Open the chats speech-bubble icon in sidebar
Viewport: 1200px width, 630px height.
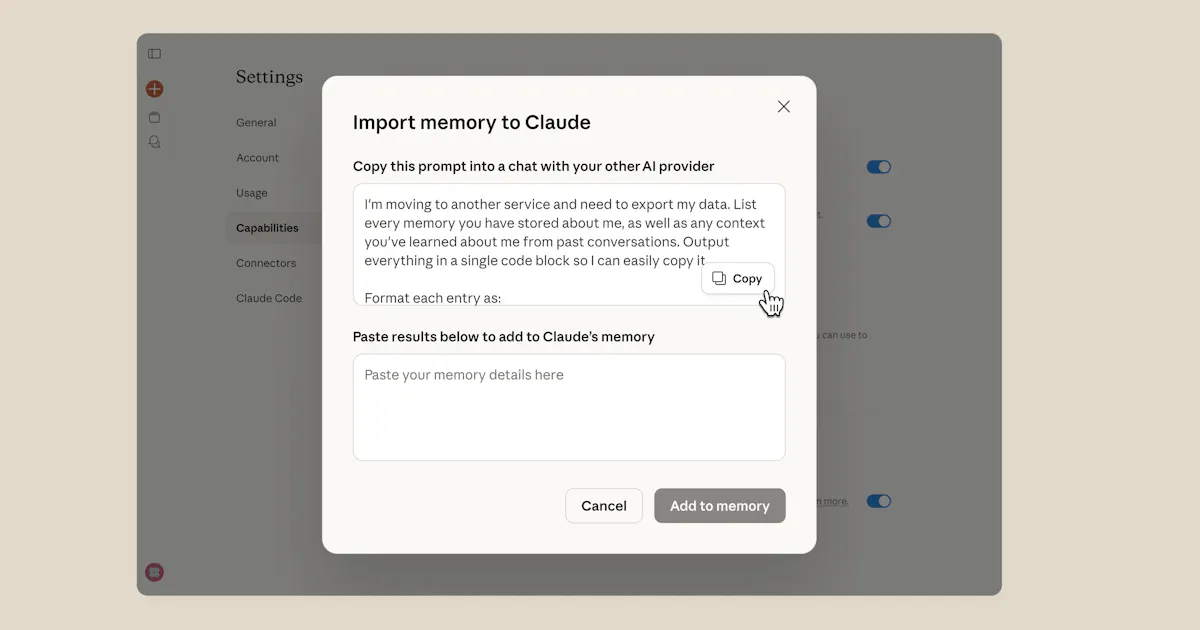pos(154,142)
